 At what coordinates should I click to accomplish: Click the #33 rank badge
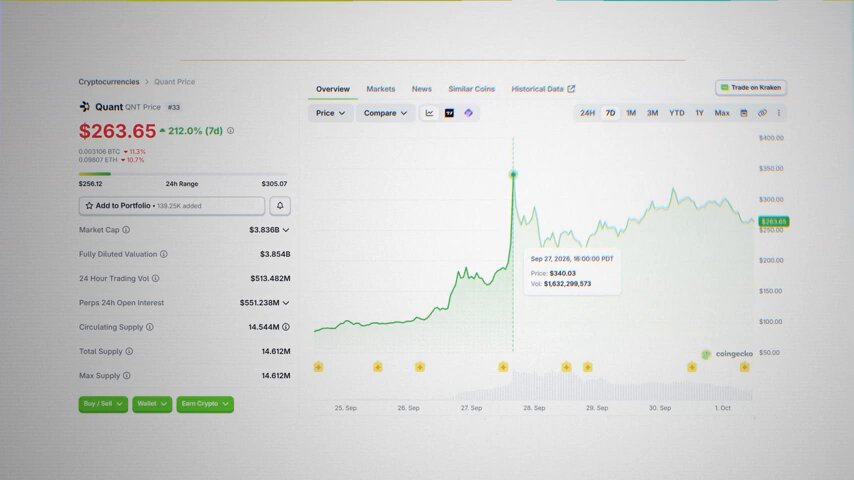point(174,107)
